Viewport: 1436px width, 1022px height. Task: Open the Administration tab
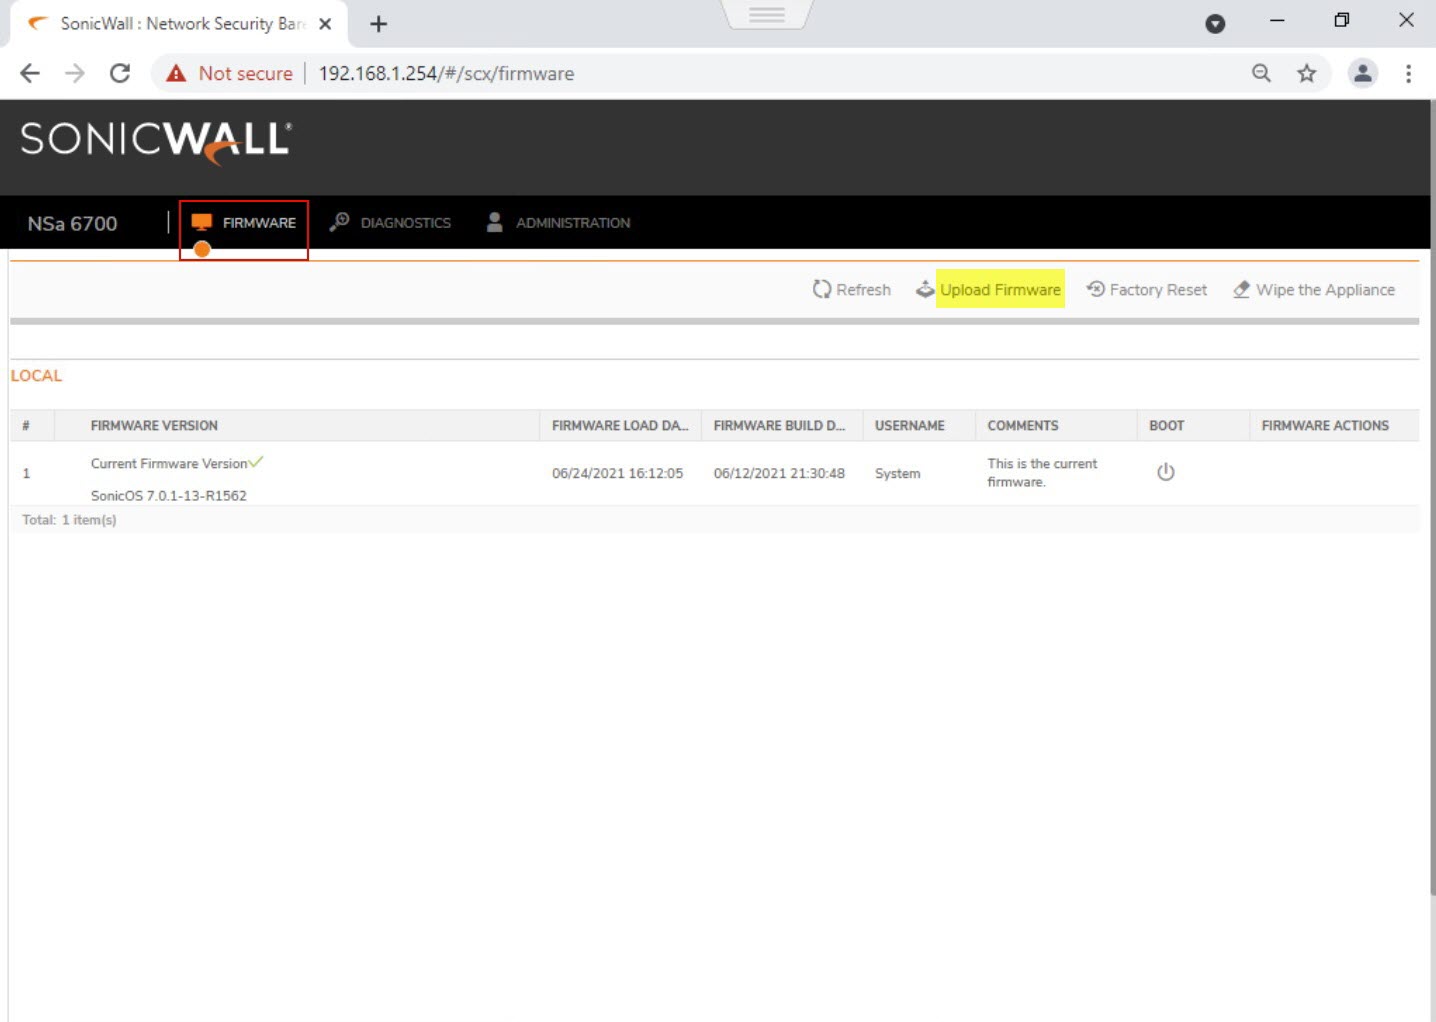558,223
